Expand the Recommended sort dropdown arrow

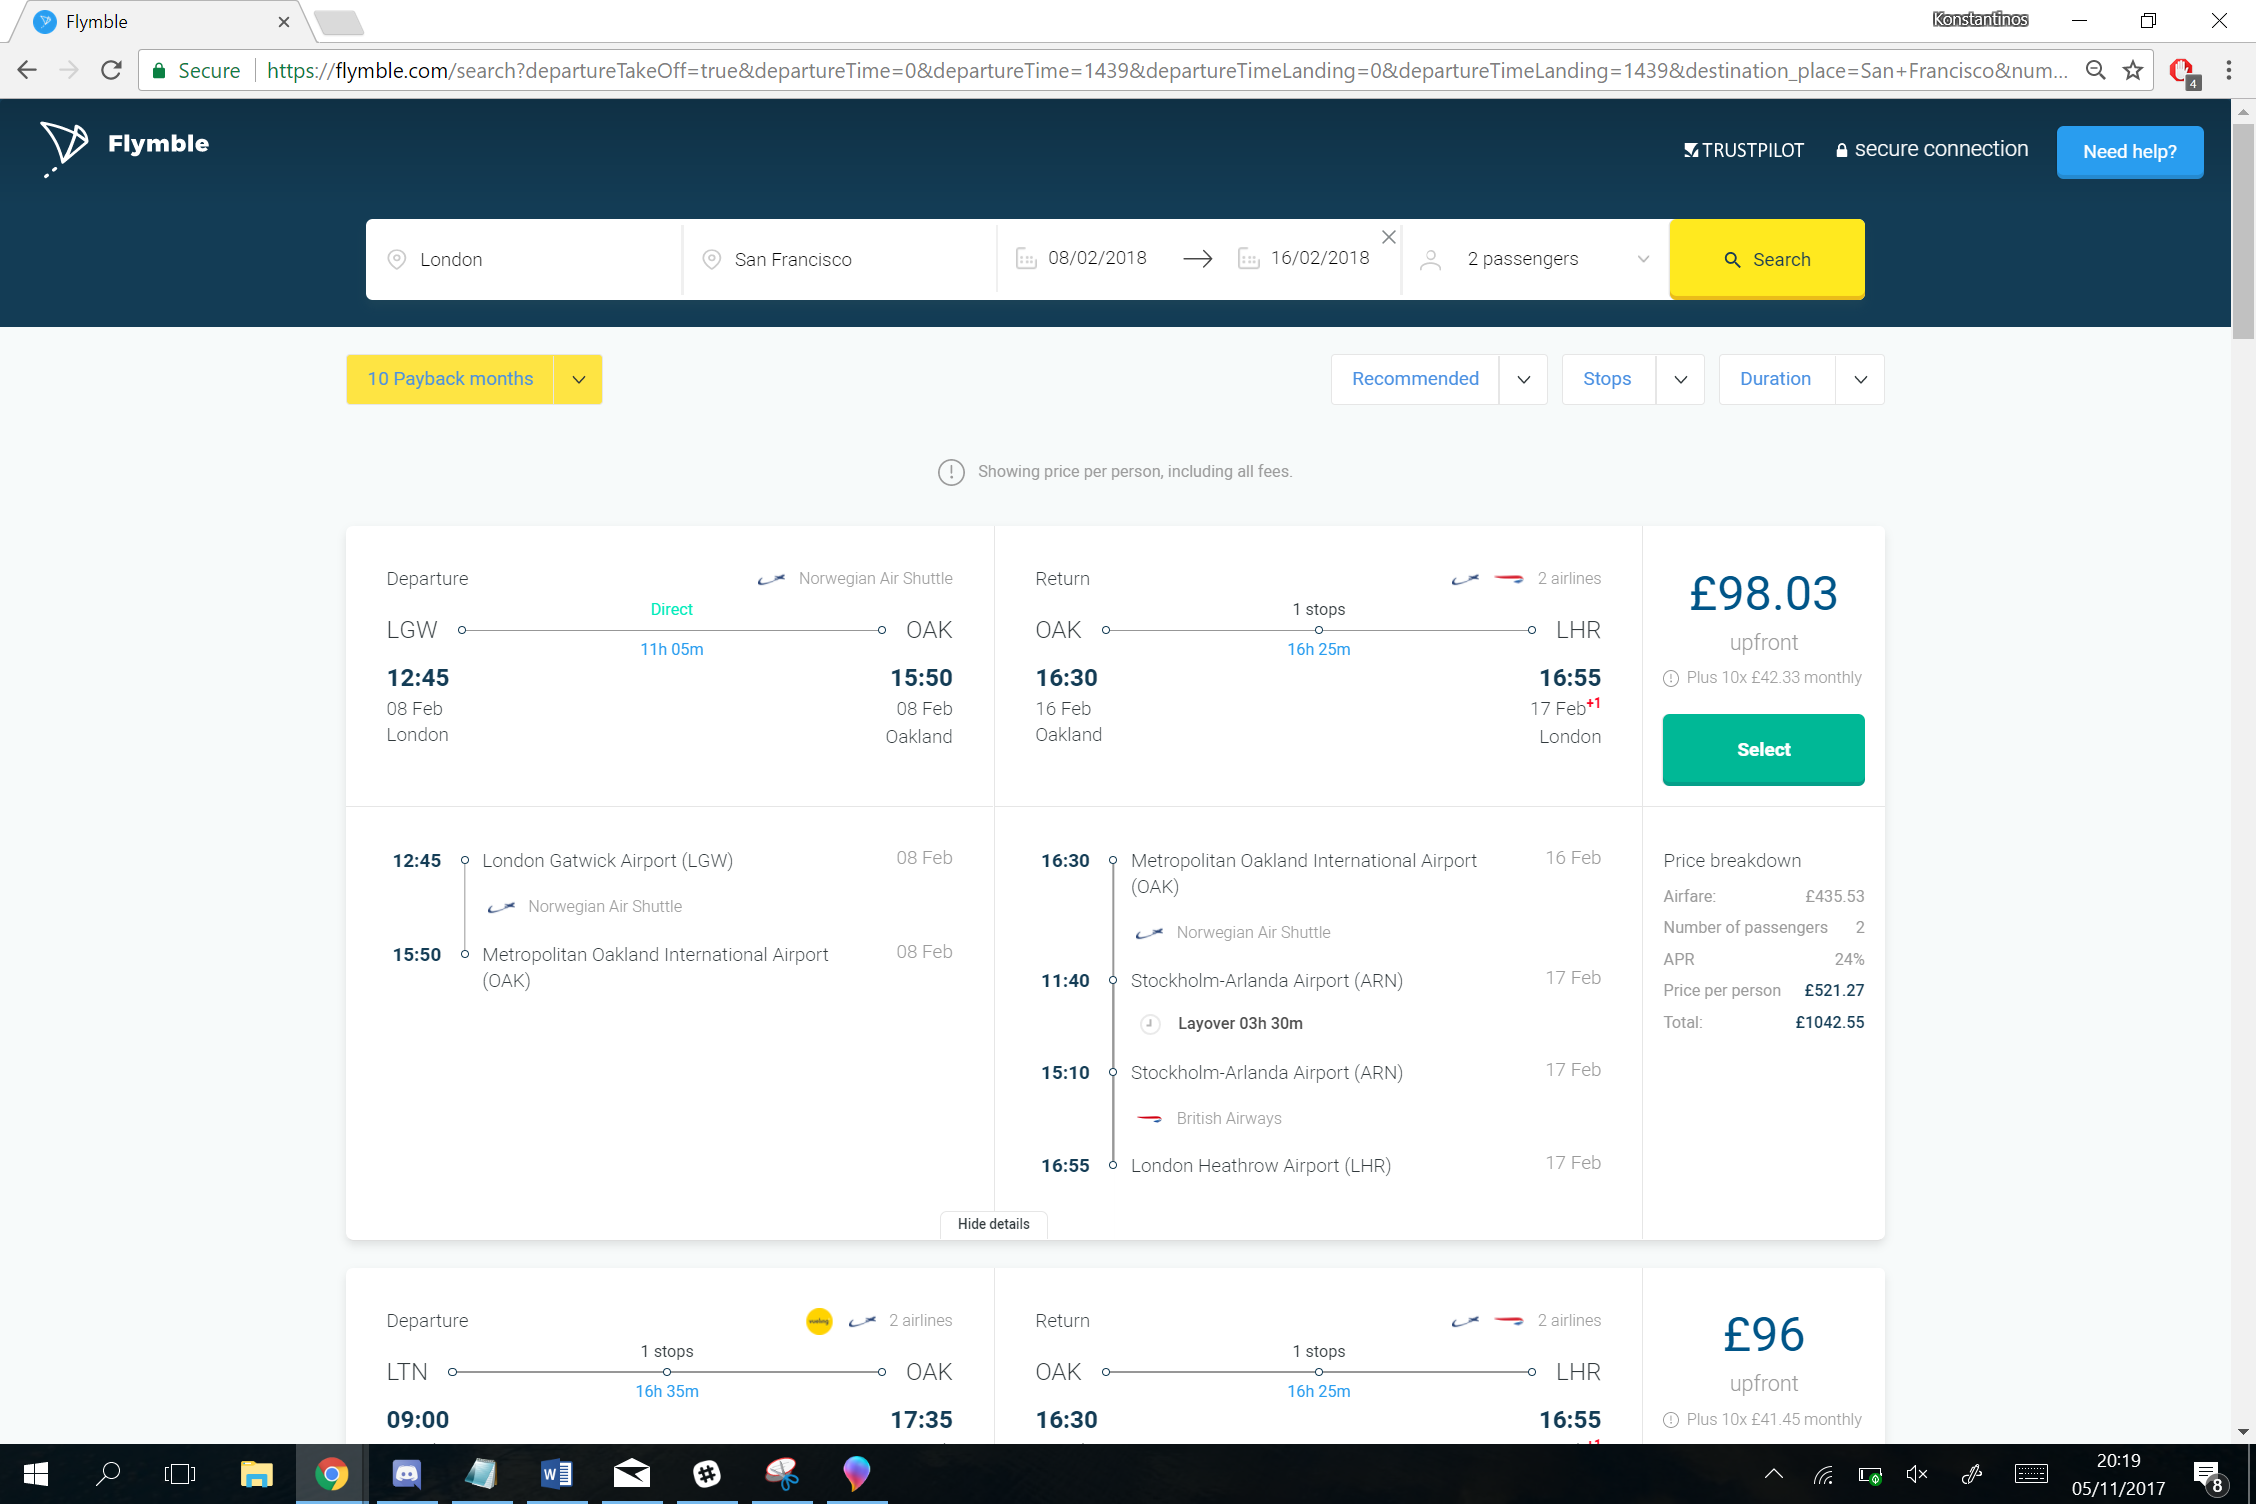click(x=1523, y=379)
